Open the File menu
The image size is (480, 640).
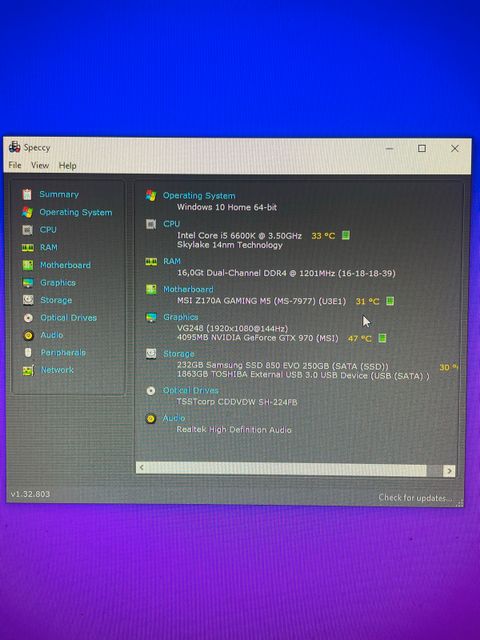pos(15,165)
